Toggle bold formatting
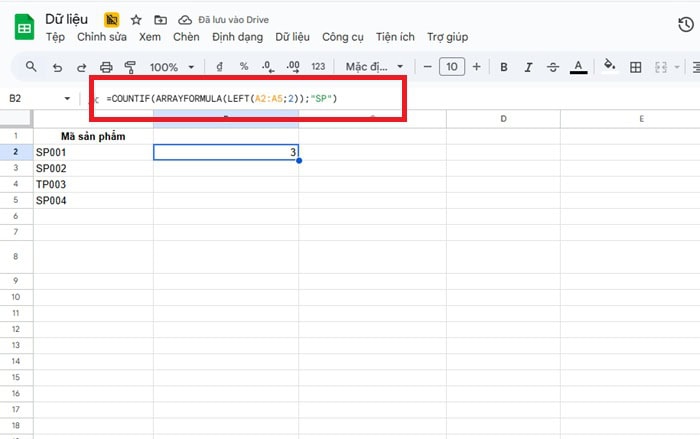The height and width of the screenshot is (439, 700). tap(503, 67)
